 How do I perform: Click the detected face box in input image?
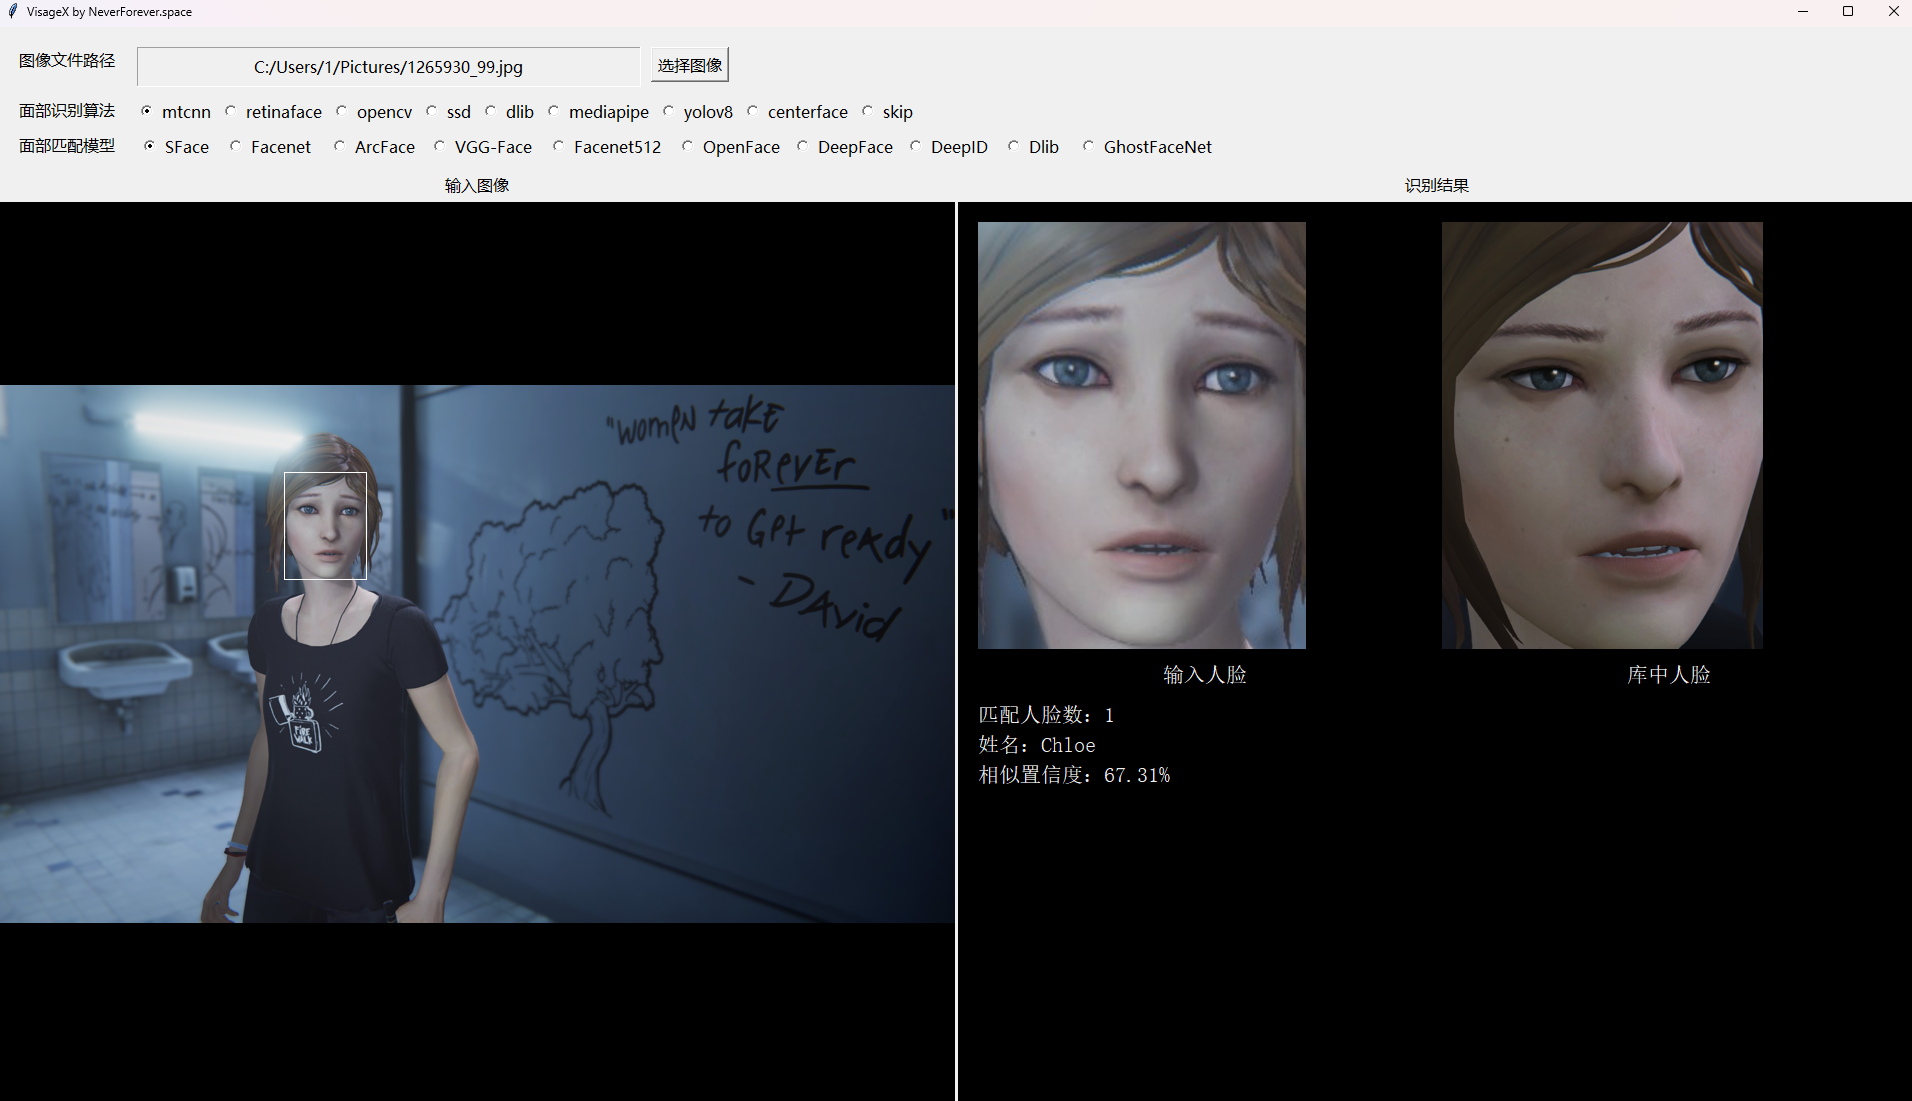(x=325, y=526)
